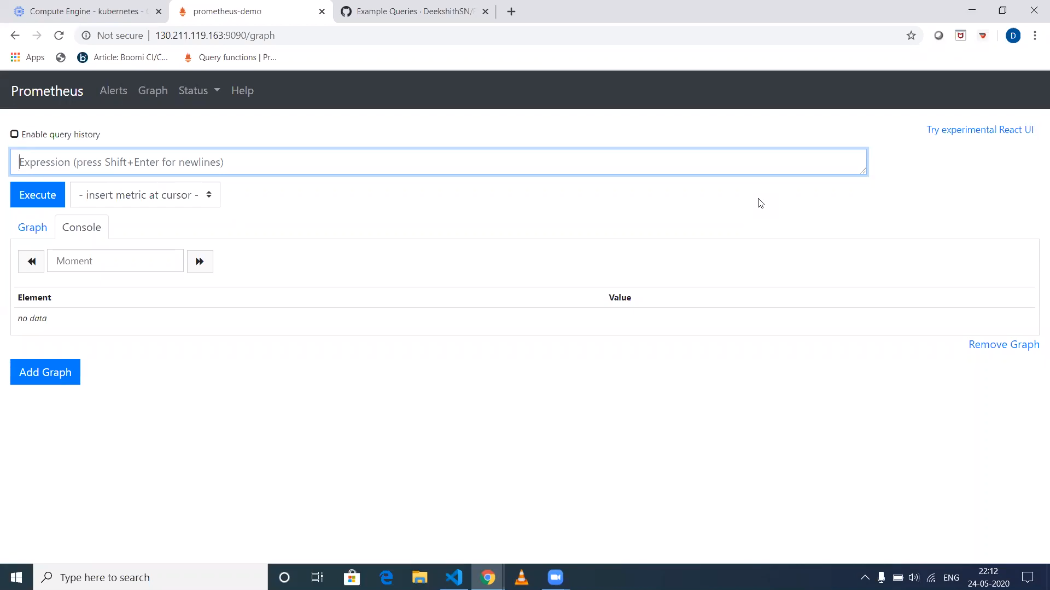Launch Edge browser from taskbar
The image size is (1050, 590).
point(386,577)
